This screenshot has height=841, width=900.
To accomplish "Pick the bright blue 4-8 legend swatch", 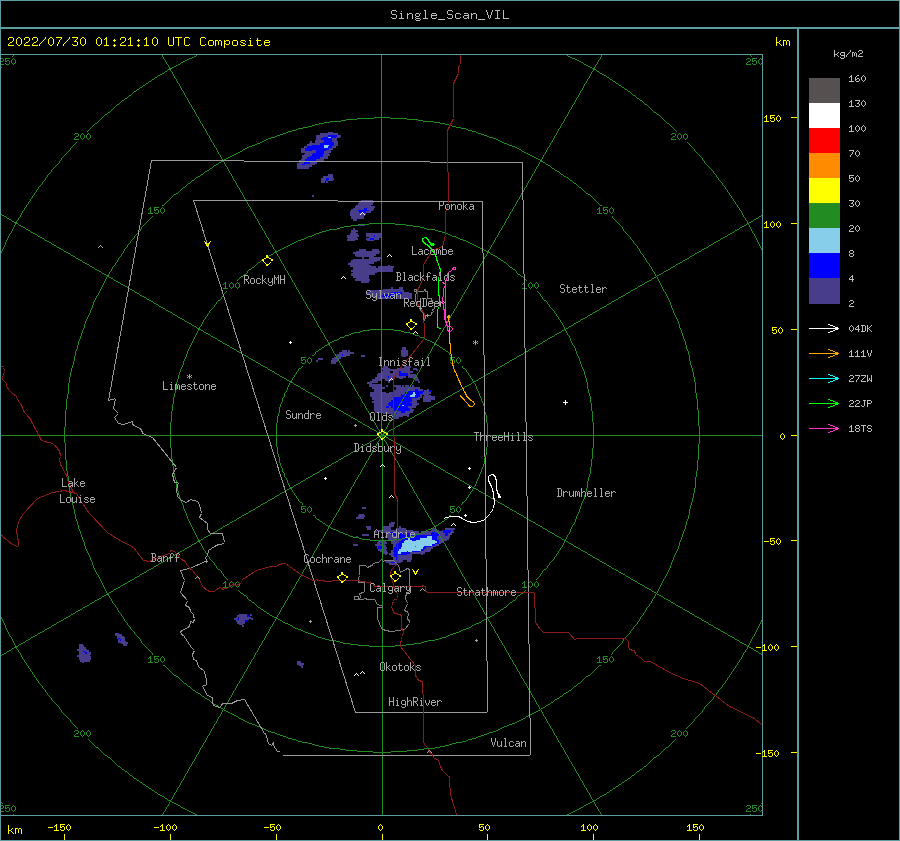I will (x=824, y=266).
